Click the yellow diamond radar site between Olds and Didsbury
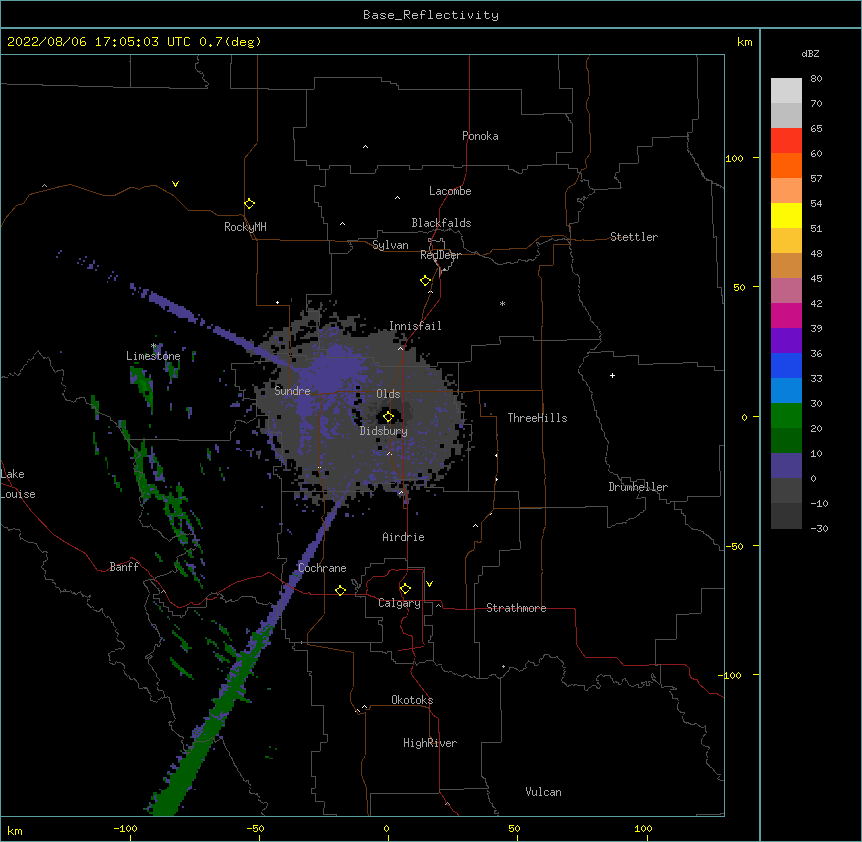The width and height of the screenshot is (862, 842). [389, 416]
